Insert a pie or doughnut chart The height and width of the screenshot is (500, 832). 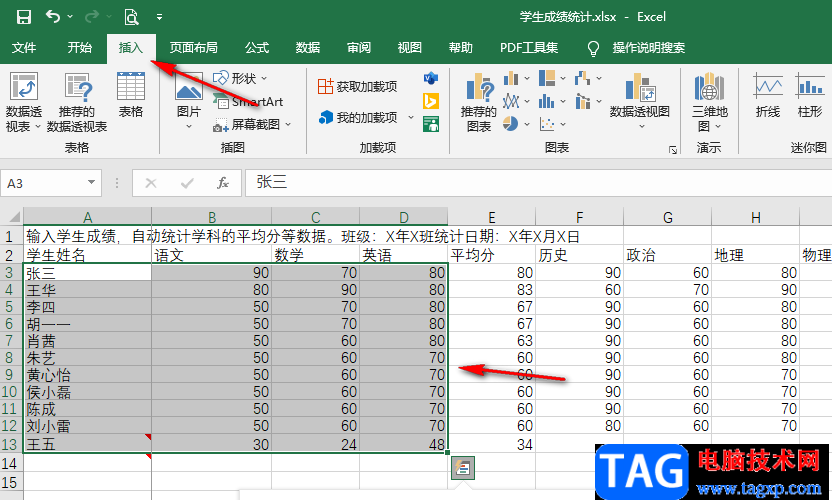click(x=510, y=124)
